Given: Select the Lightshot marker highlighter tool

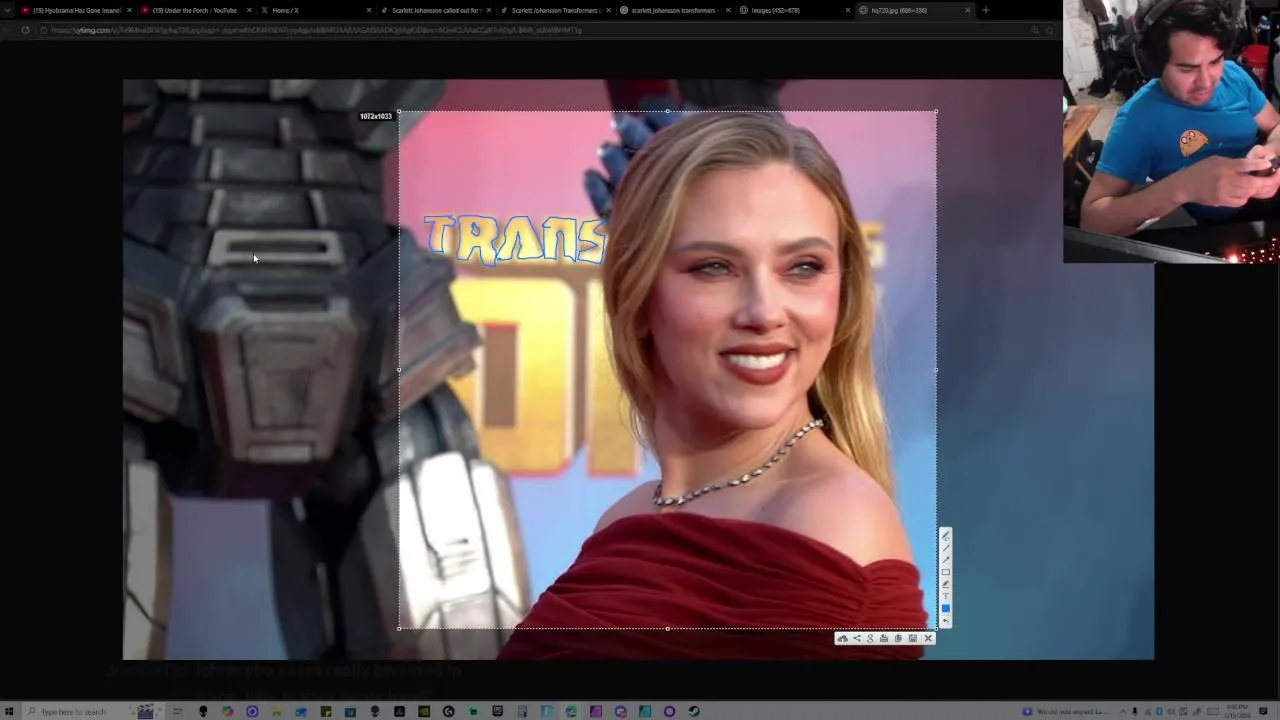Looking at the screenshot, I should coord(945,584).
